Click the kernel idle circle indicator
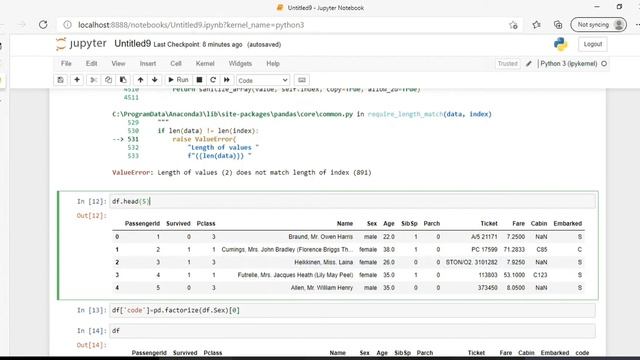The image size is (640, 360). pos(604,64)
